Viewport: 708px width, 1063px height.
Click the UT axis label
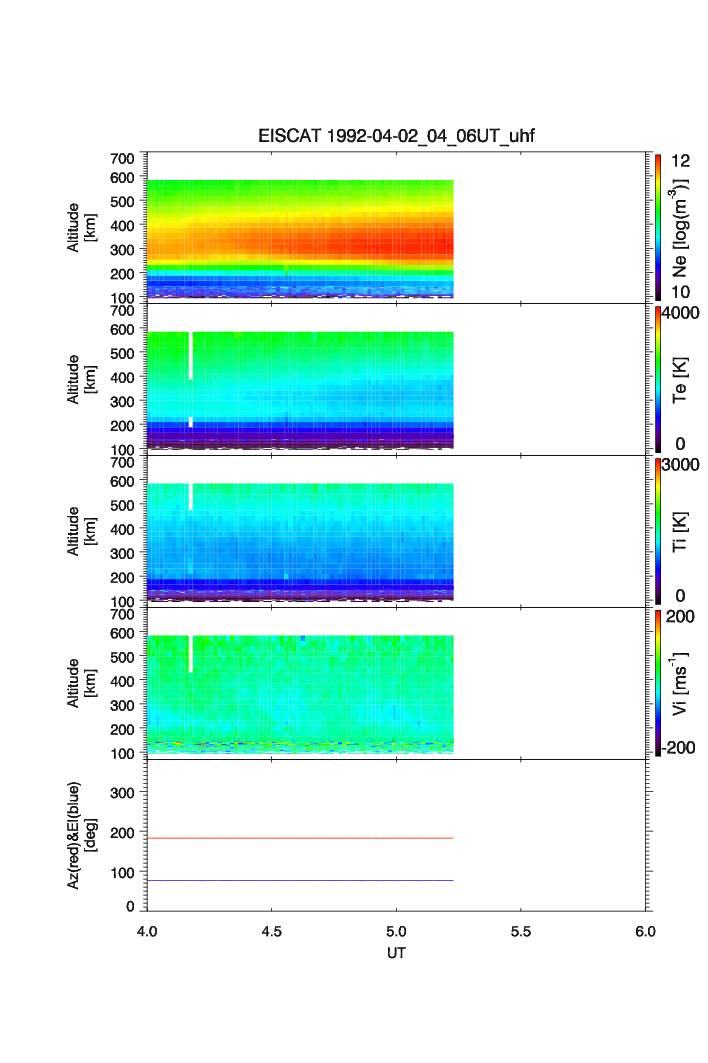pos(396,952)
